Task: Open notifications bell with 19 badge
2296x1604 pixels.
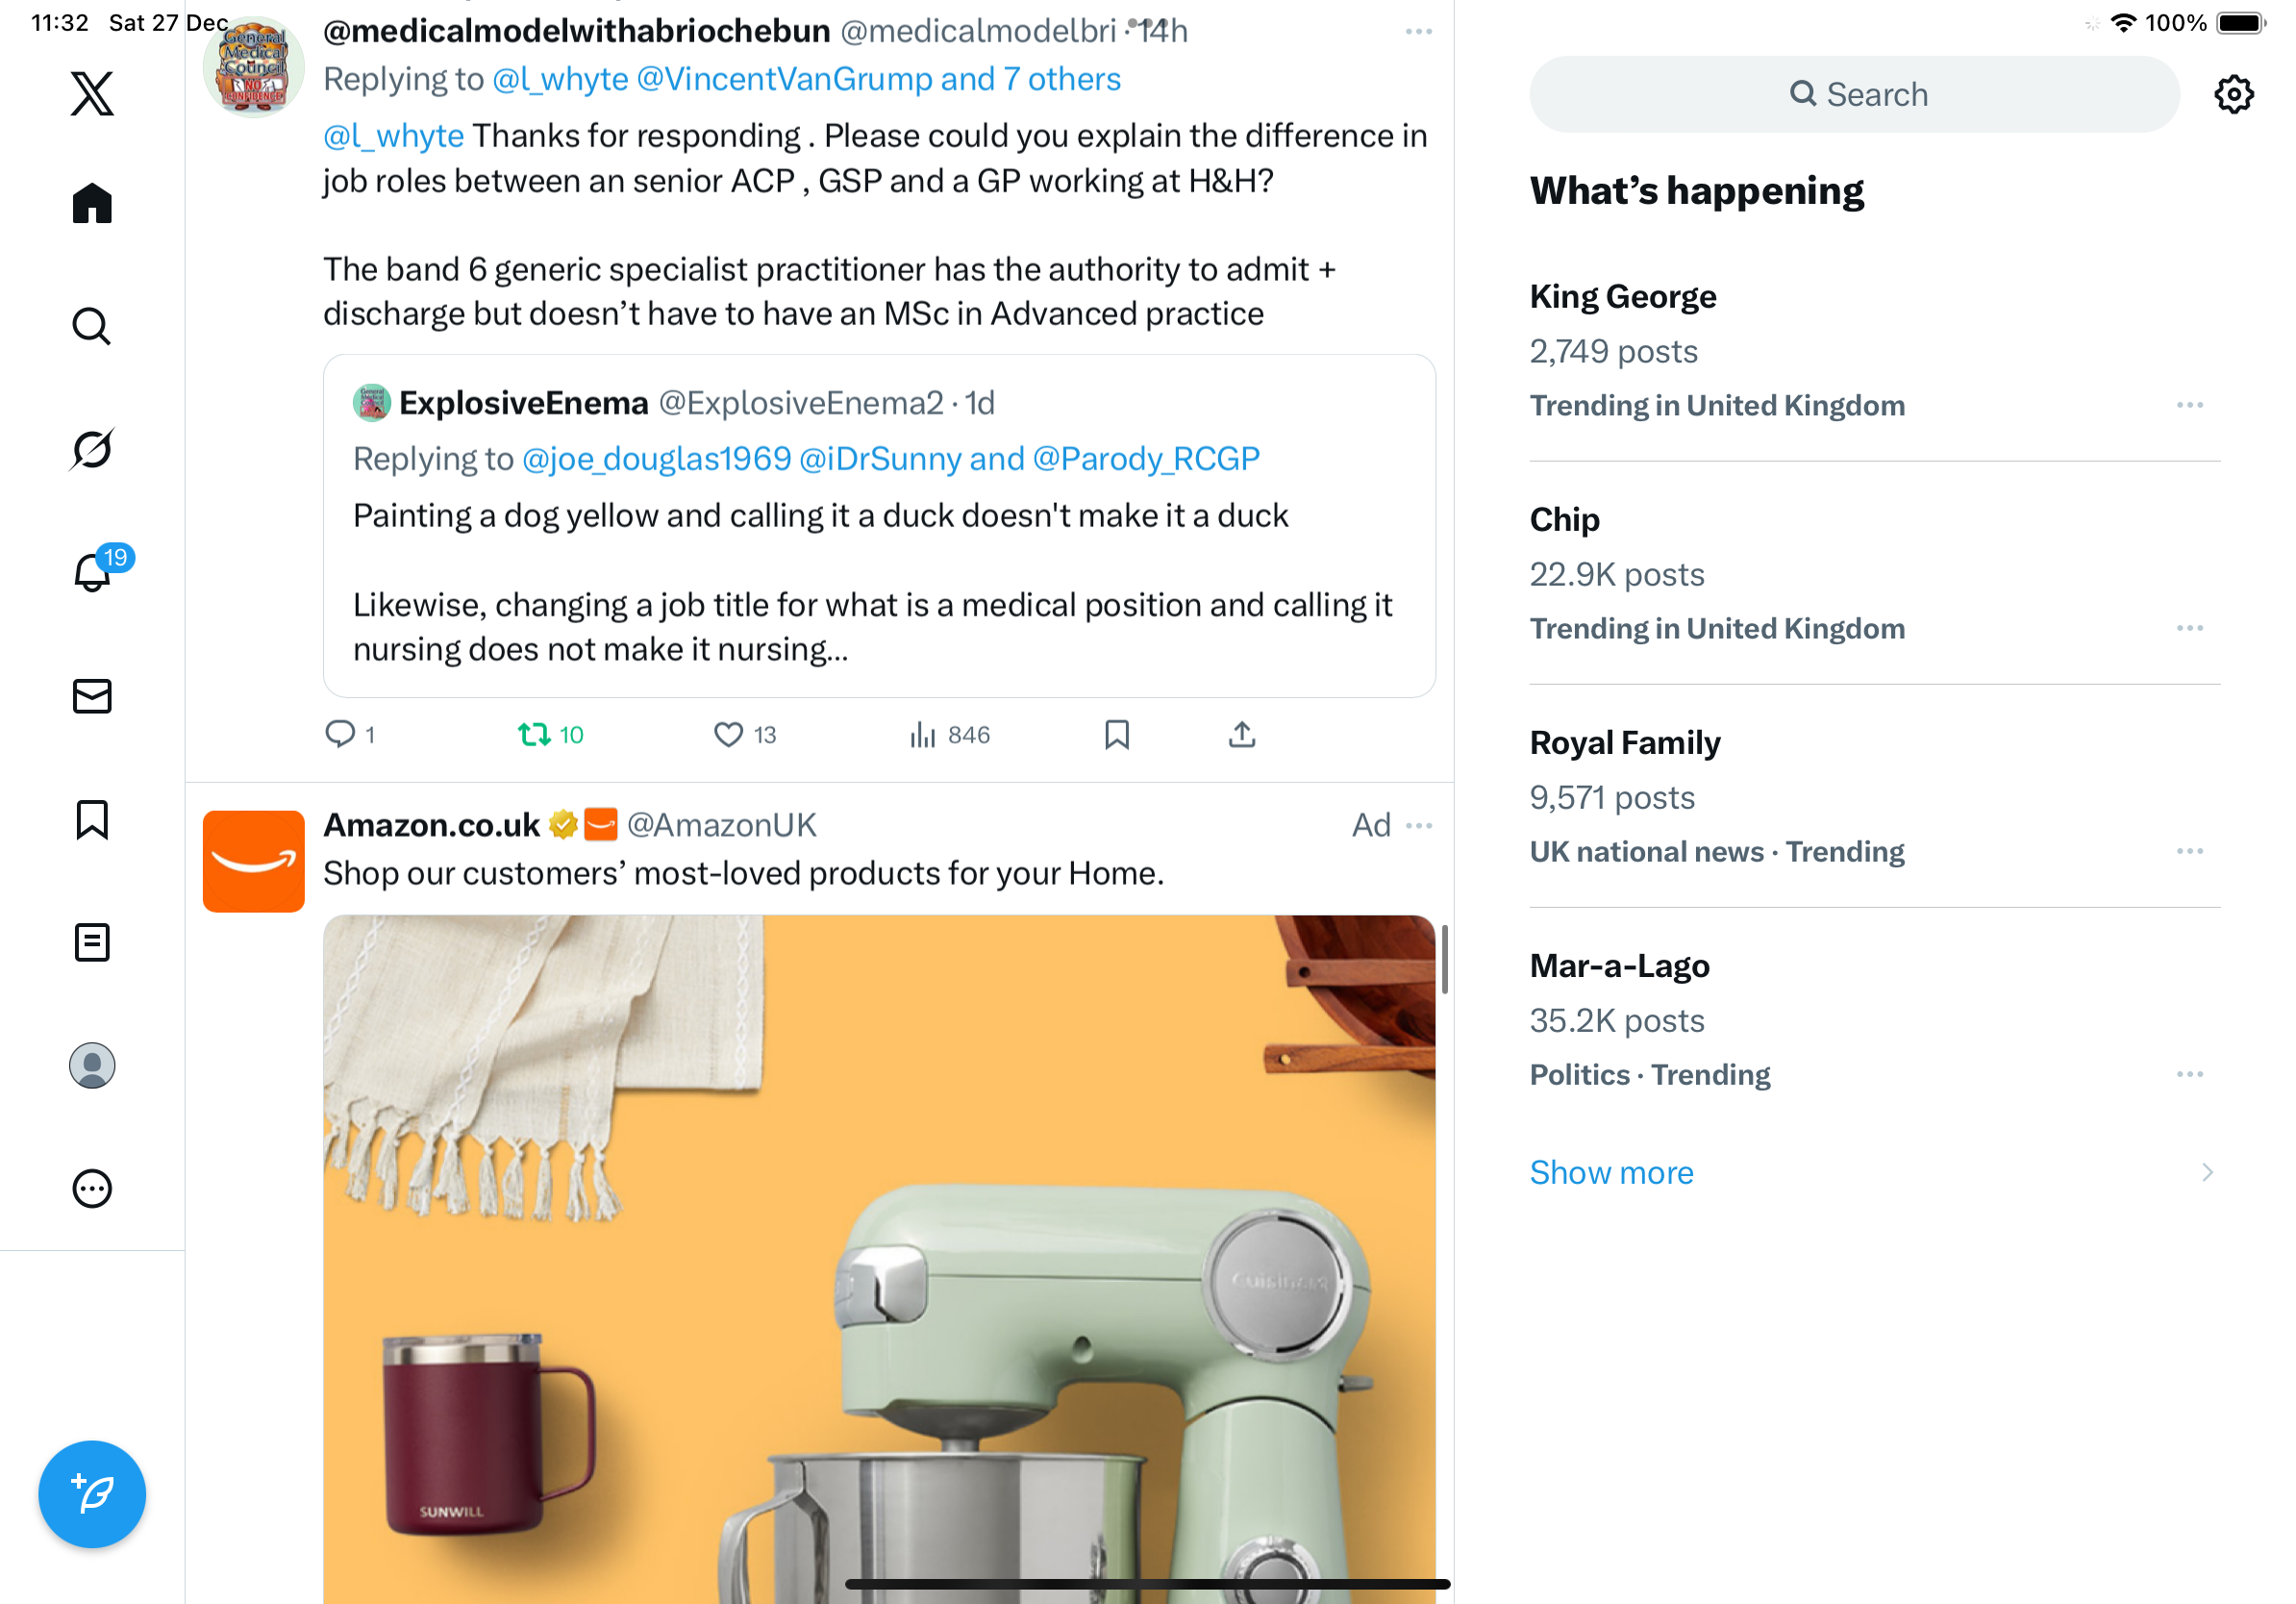Action: (x=92, y=573)
